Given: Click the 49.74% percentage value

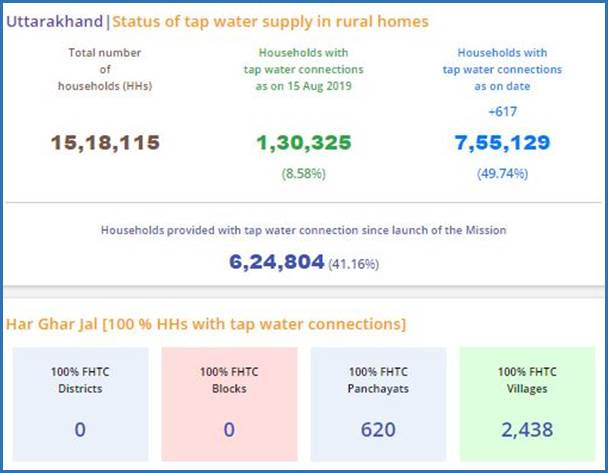Looking at the screenshot, I should coord(502,172).
